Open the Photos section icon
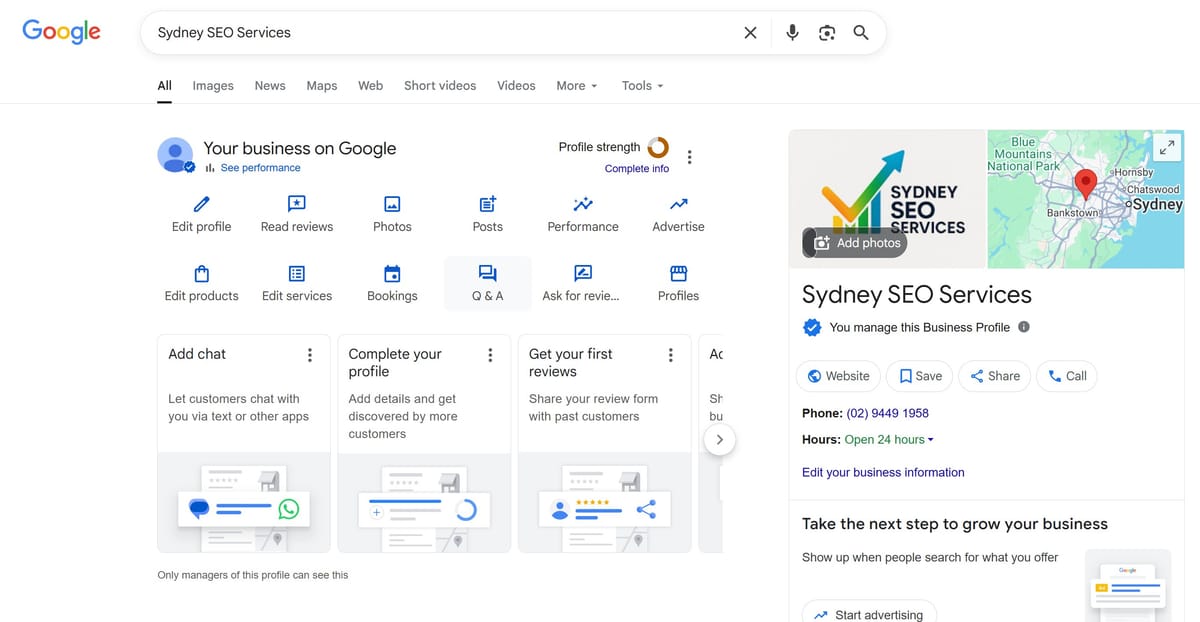Screen dimensions: 1200x622 pyautogui.click(x=391, y=204)
